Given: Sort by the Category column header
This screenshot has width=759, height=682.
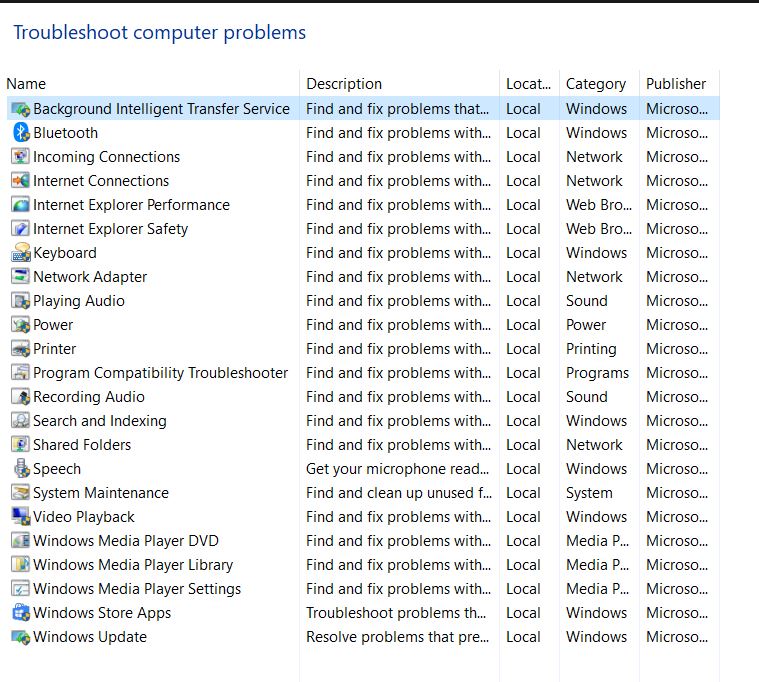Looking at the screenshot, I should tap(595, 84).
